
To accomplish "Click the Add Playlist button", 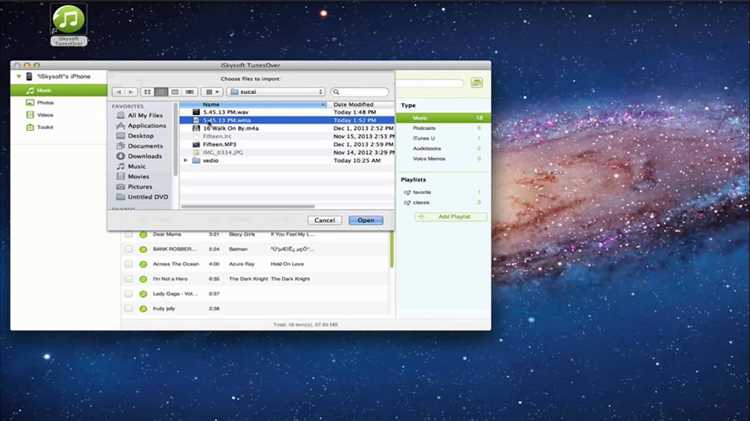I will coord(451,217).
